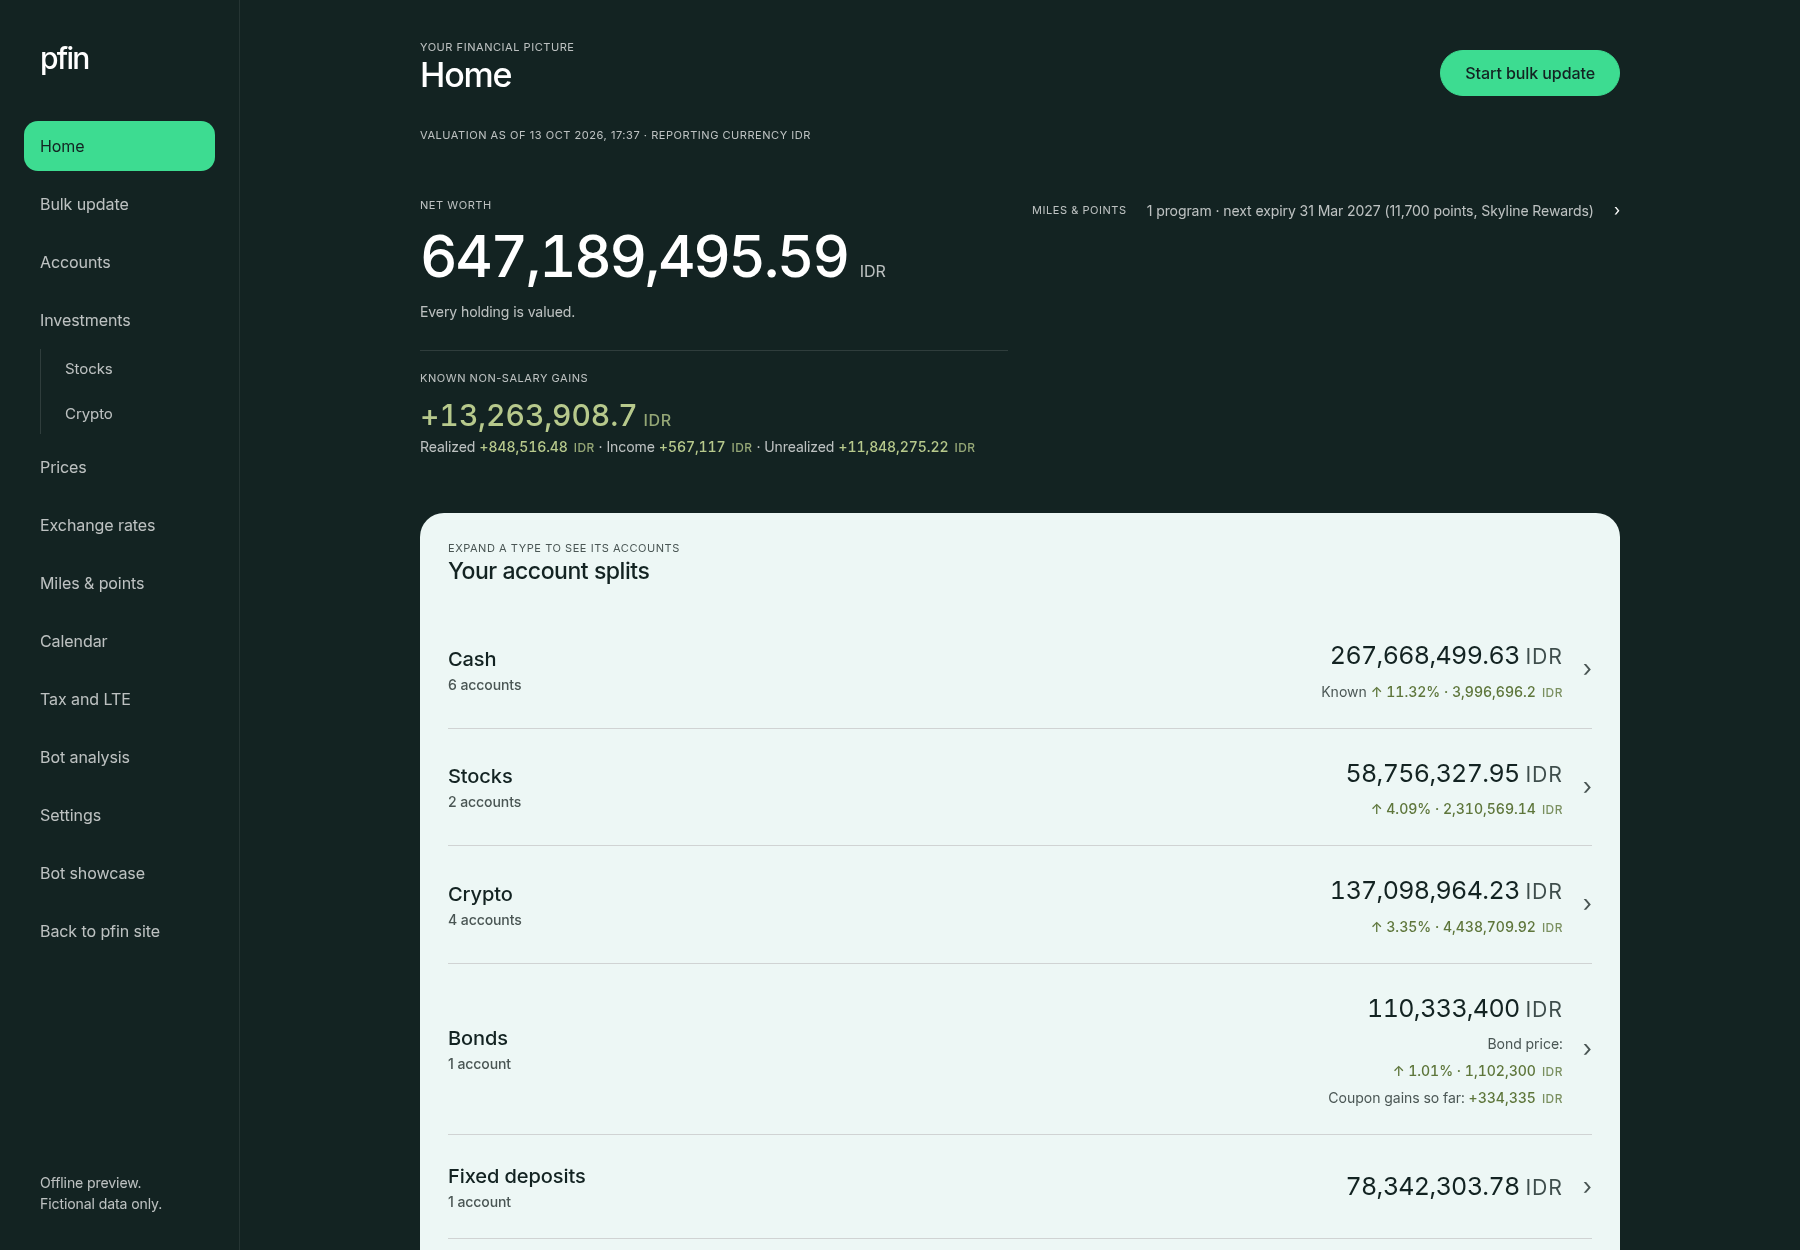1800x1250 pixels.
Task: Navigate to Exchange rates
Action: coord(119,525)
